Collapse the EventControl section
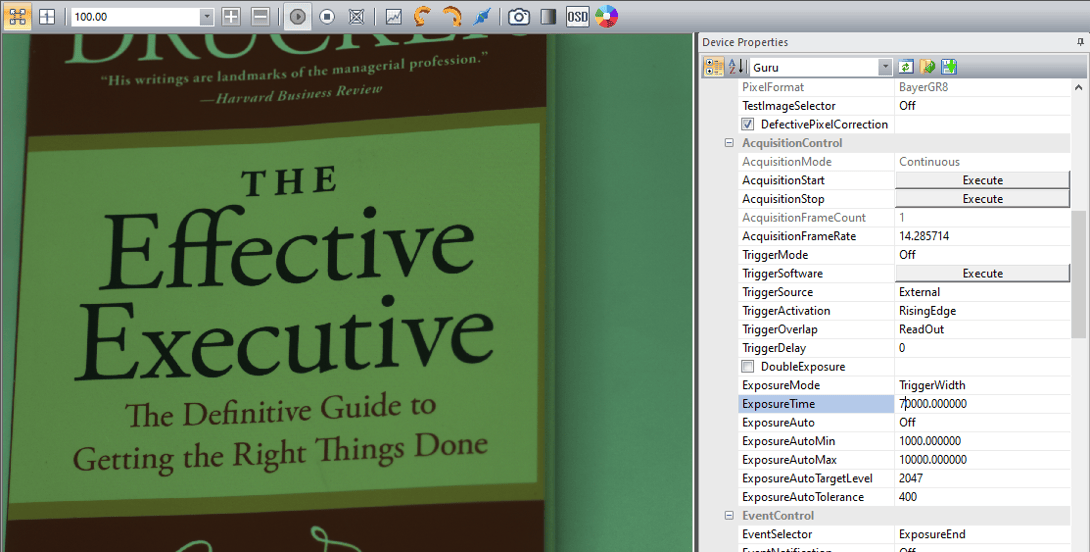Image resolution: width=1090 pixels, height=552 pixels. (x=729, y=515)
